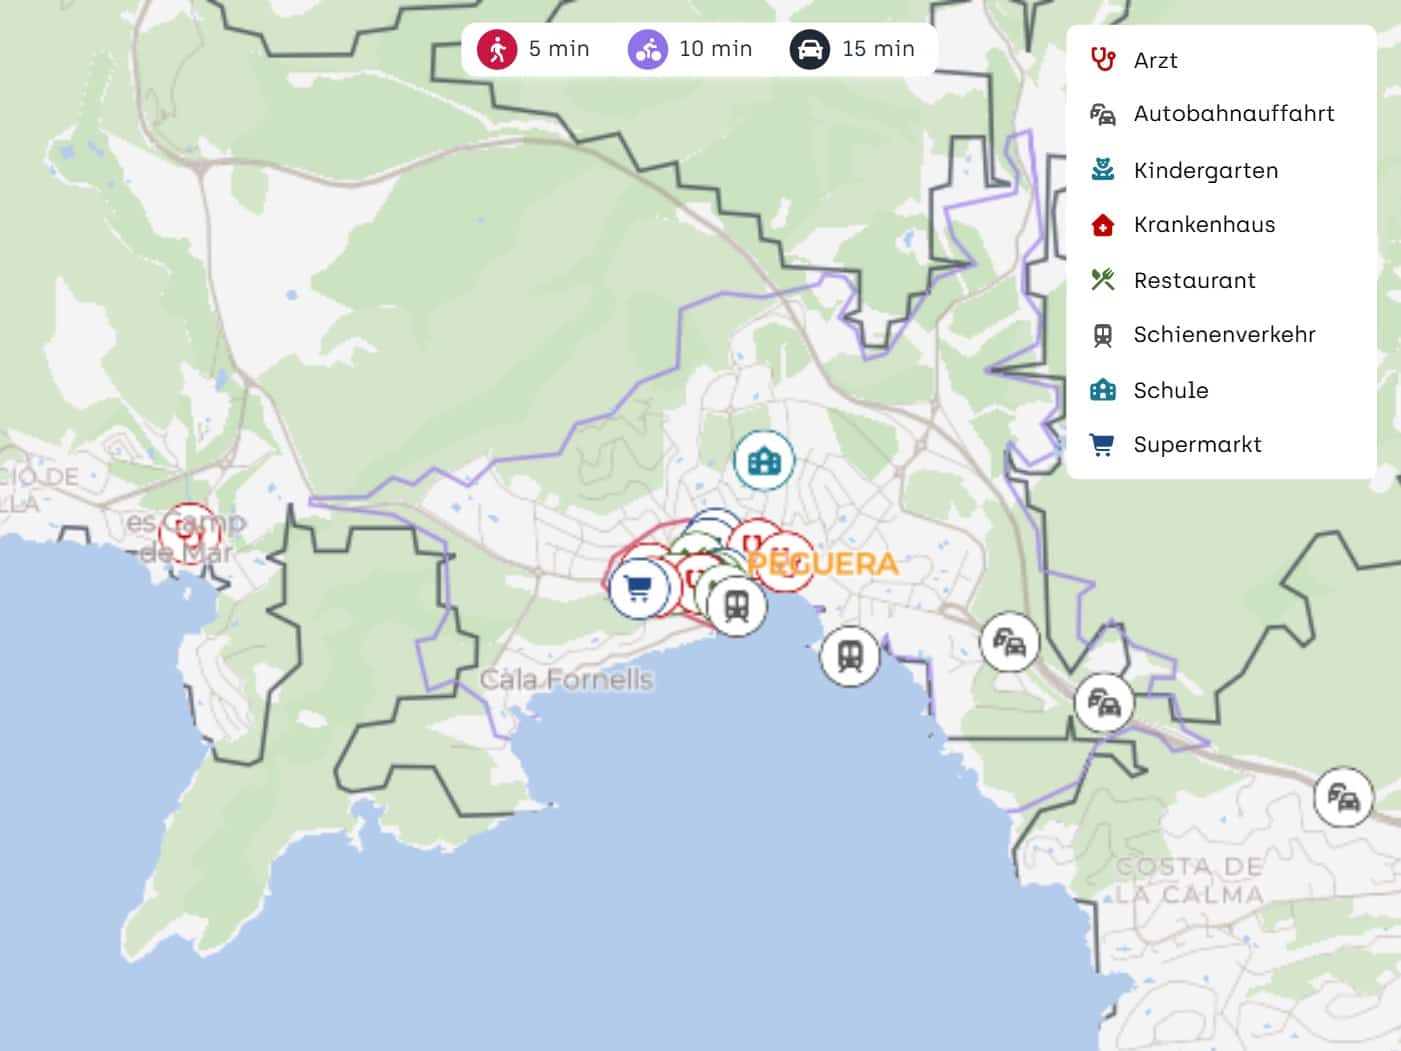Pick Schienenverkehr in the legend
Viewport: 1401px width, 1051px height.
click(x=1223, y=335)
